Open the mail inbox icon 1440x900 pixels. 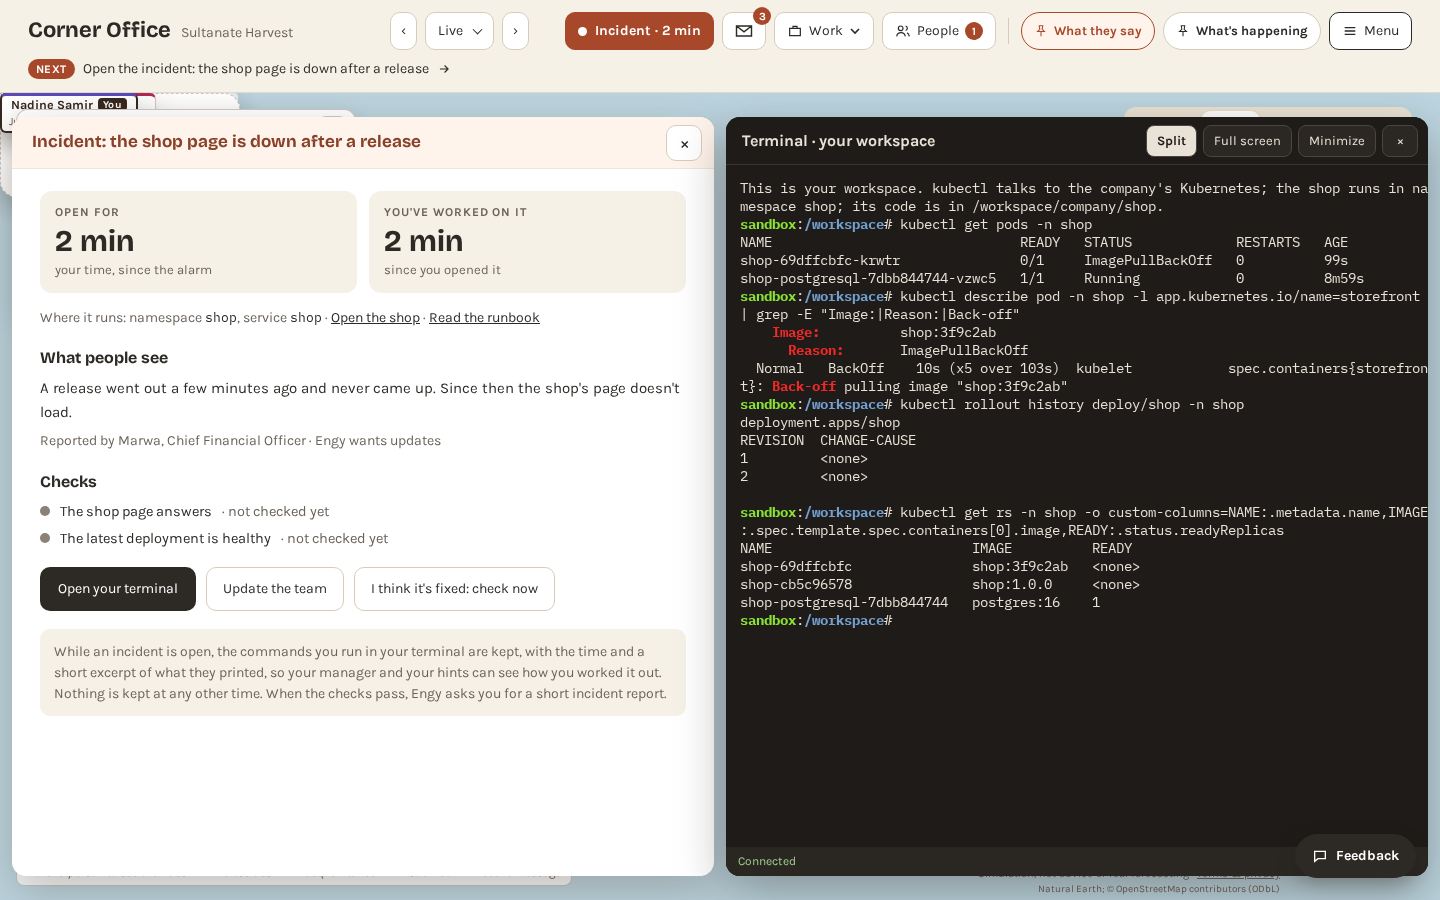tap(744, 31)
